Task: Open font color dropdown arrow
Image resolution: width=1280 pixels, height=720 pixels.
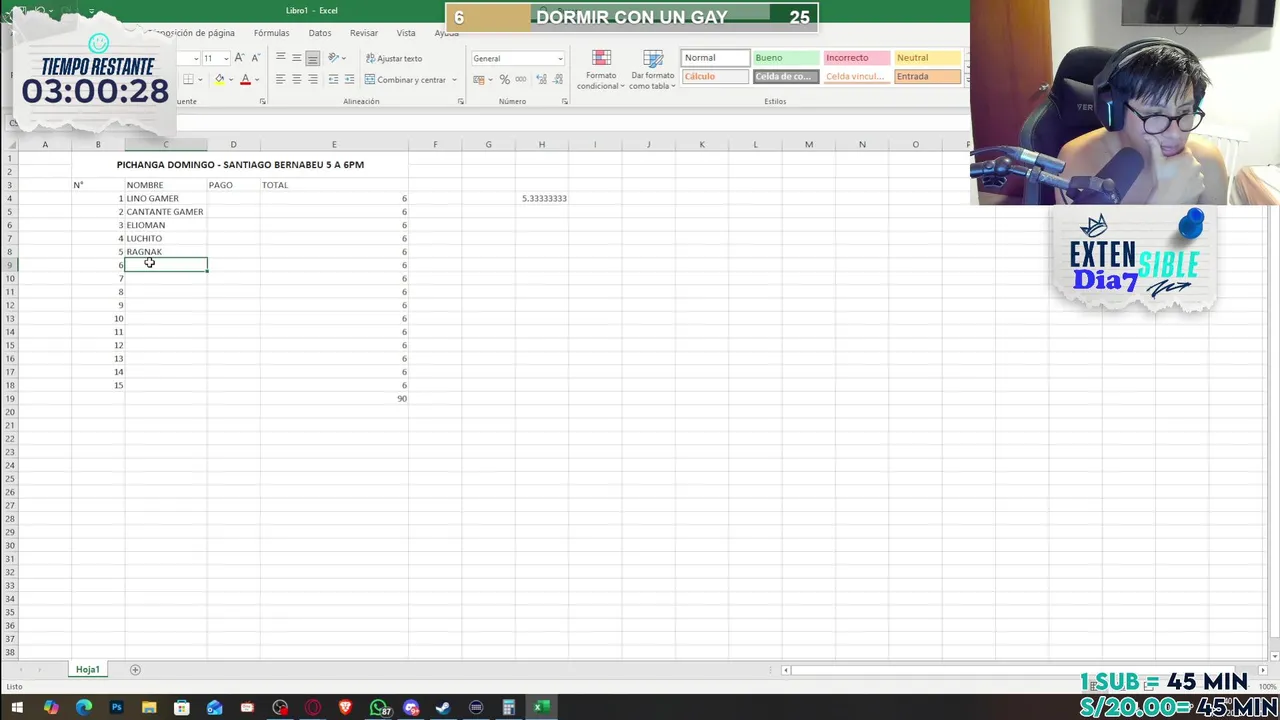Action: click(x=256, y=80)
